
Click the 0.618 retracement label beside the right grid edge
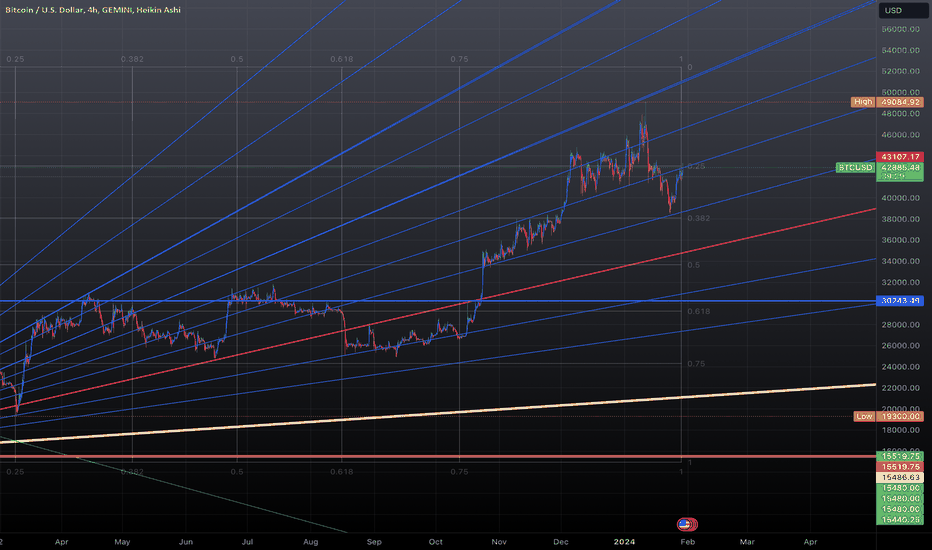[x=698, y=311]
